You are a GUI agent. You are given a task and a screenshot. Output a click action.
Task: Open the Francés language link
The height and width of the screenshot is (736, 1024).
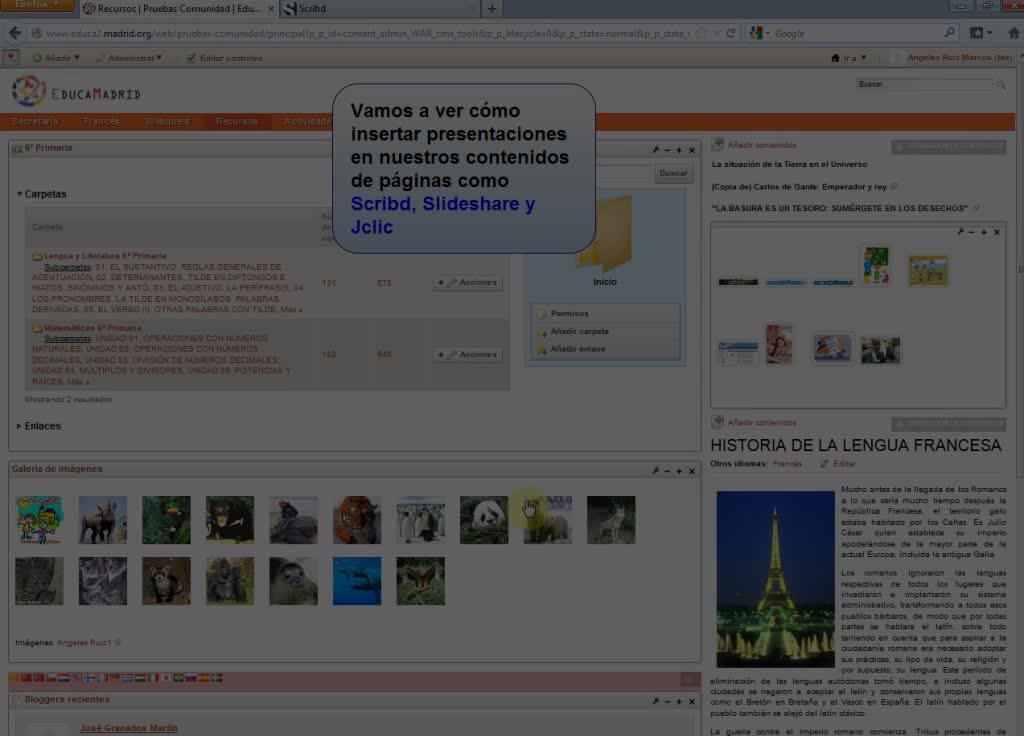click(x=787, y=464)
